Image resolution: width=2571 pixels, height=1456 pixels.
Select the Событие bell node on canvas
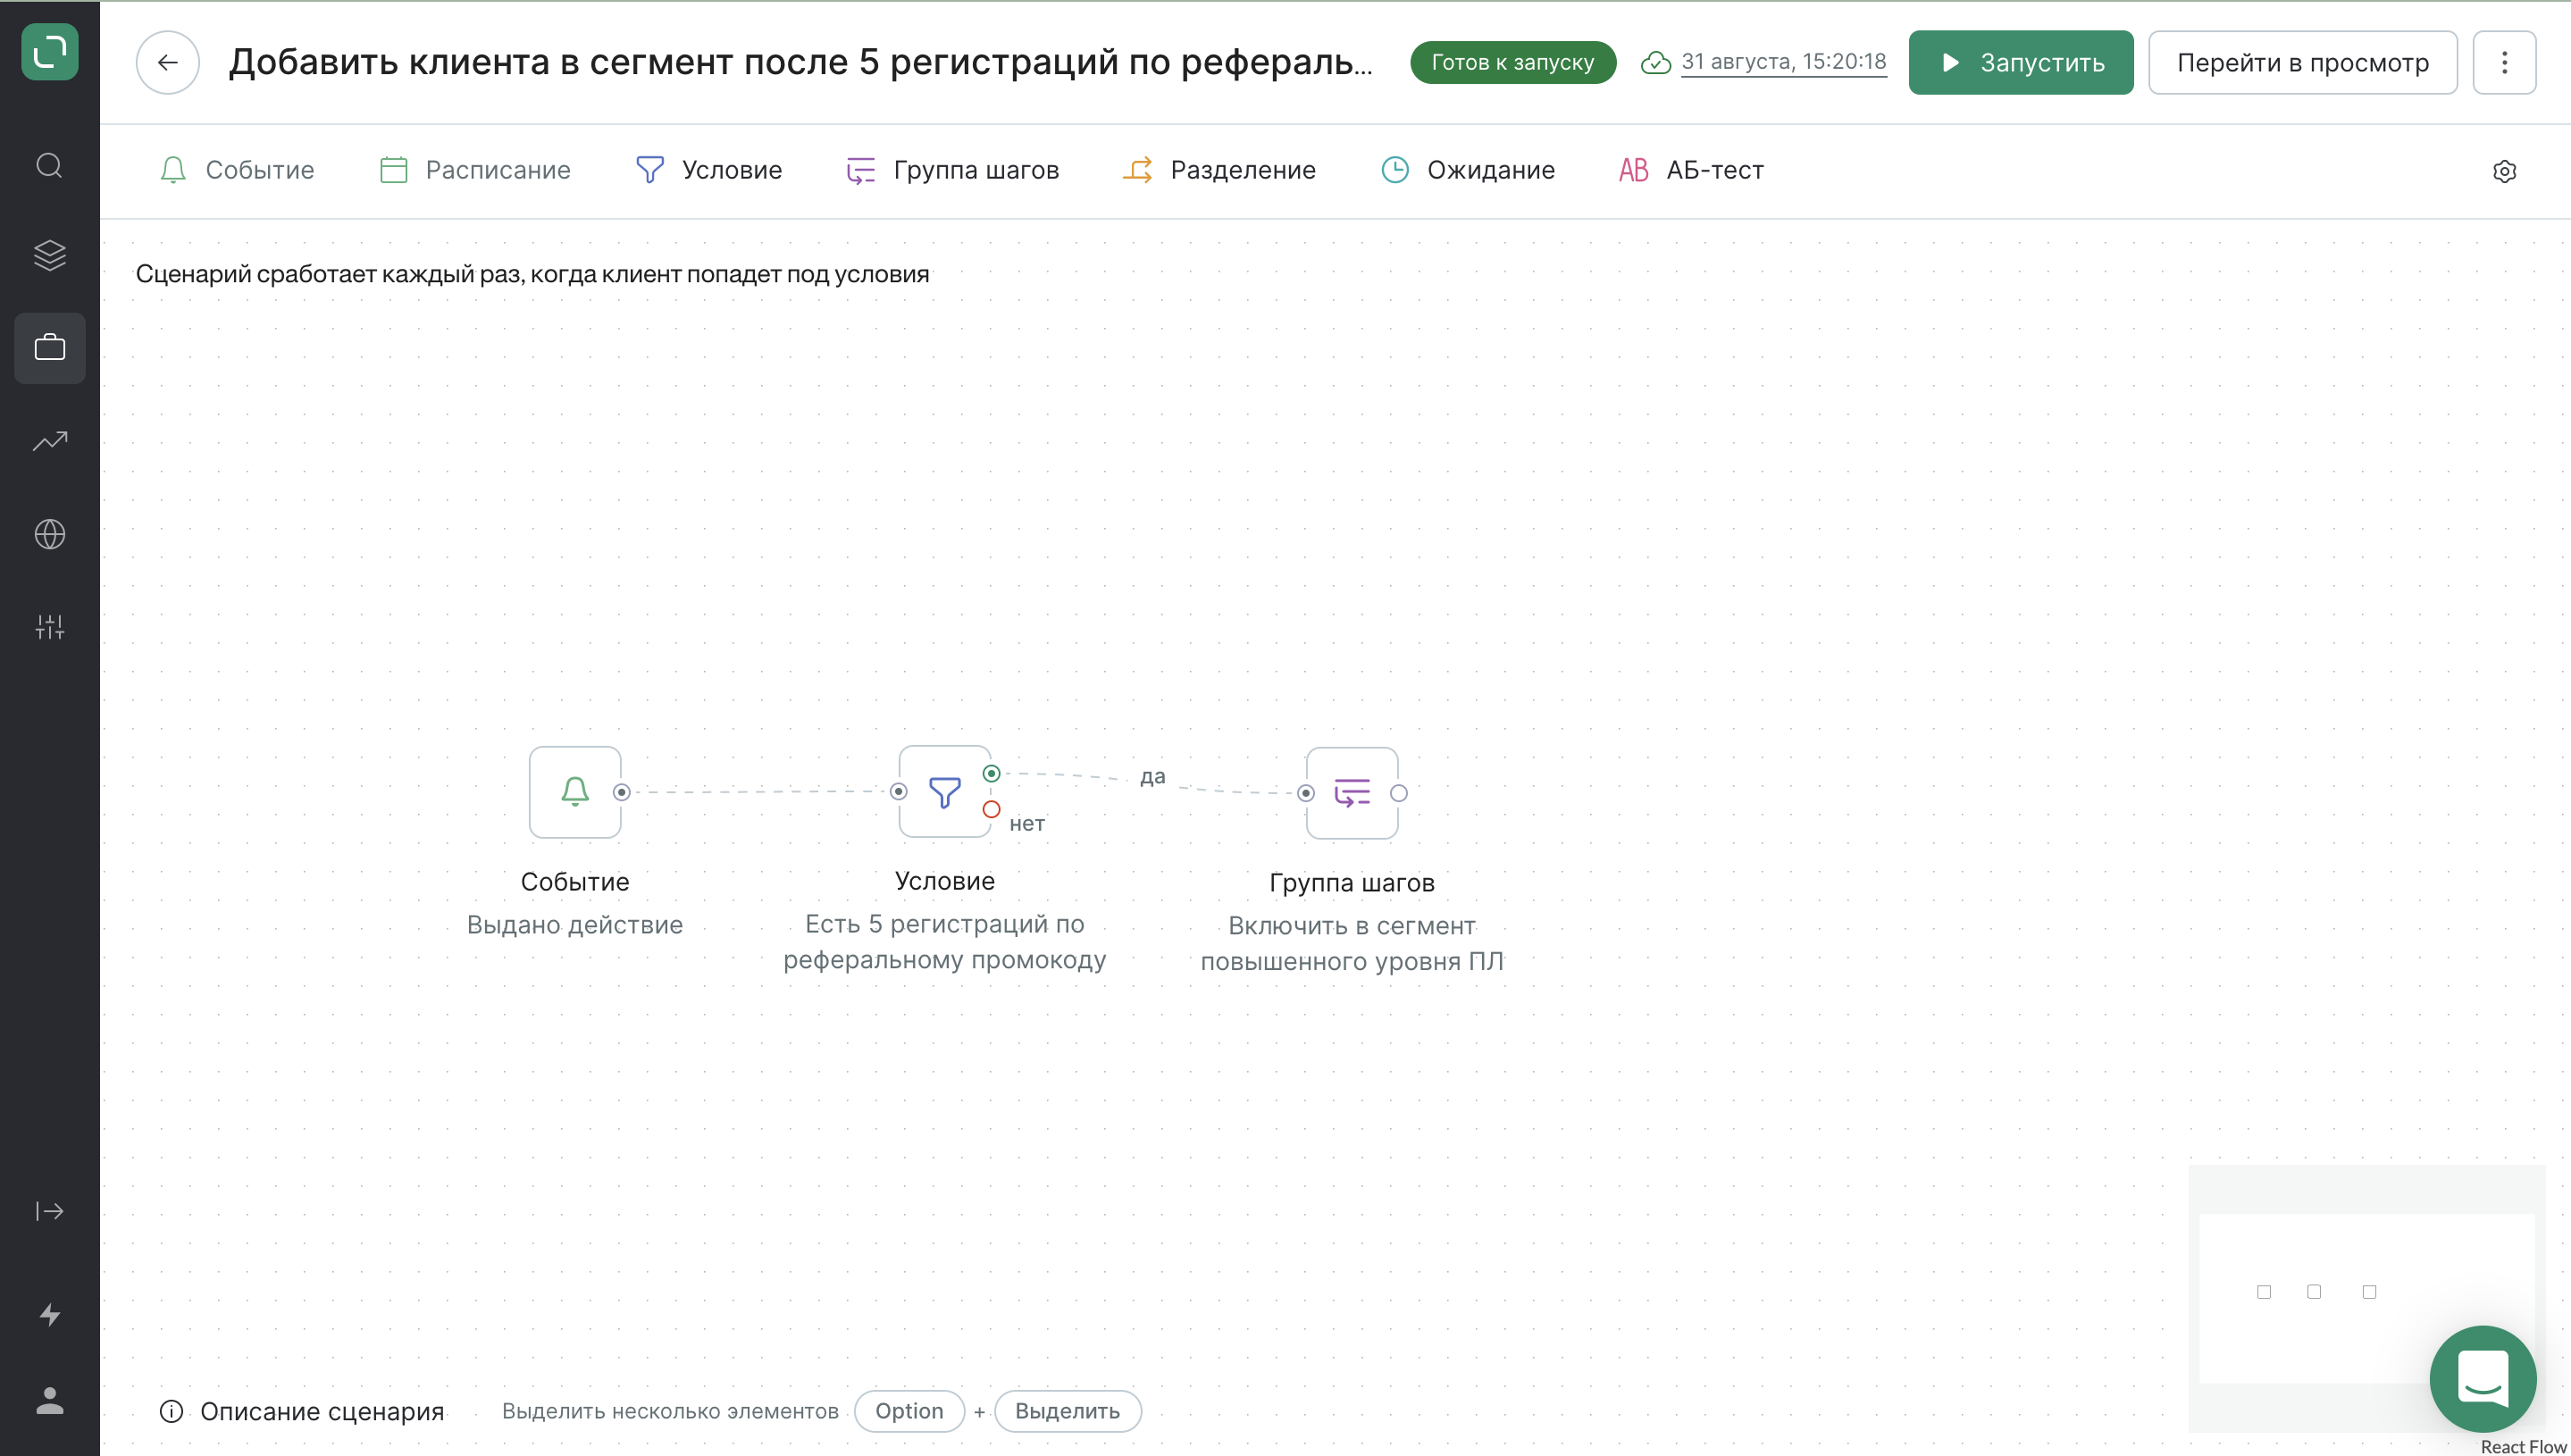(575, 792)
